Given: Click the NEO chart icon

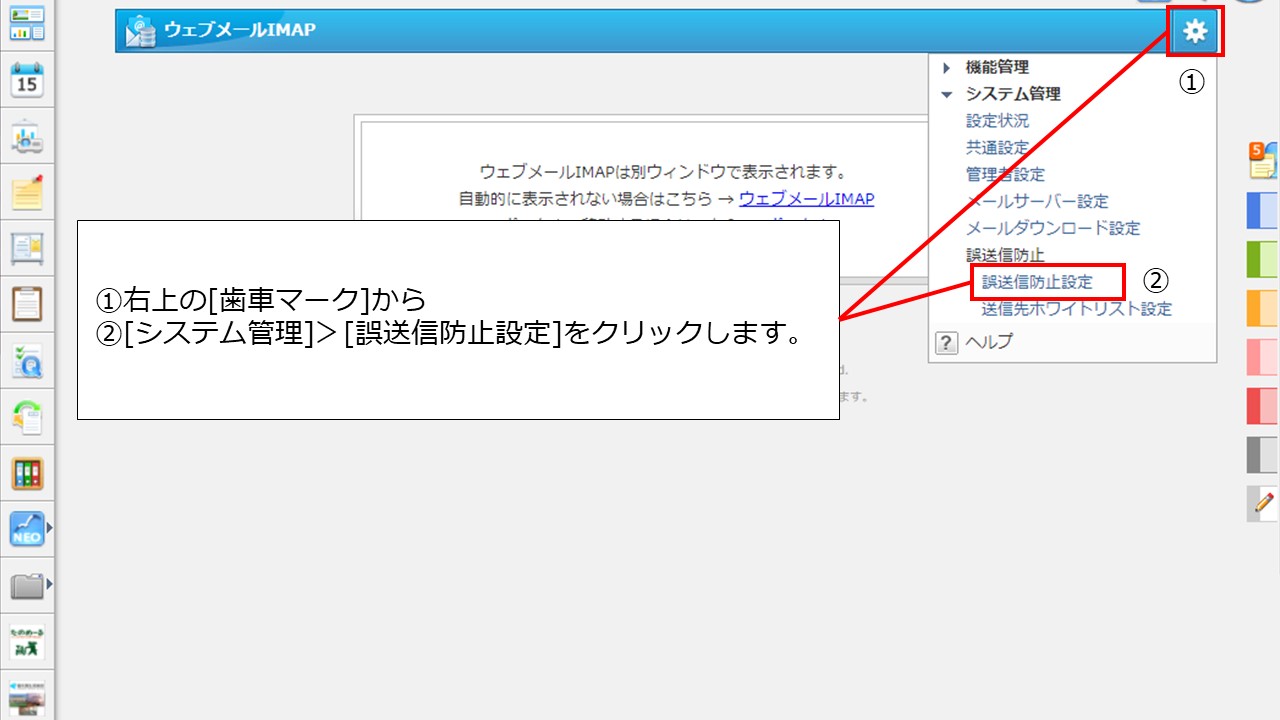Looking at the screenshot, I should click(x=27, y=528).
